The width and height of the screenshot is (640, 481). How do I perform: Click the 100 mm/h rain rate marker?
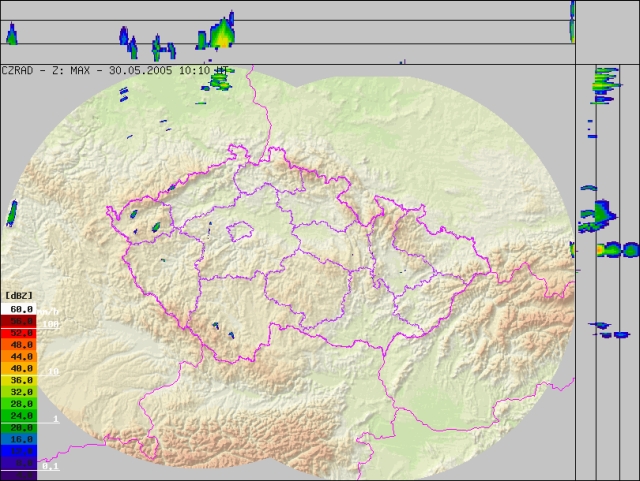tap(51, 324)
